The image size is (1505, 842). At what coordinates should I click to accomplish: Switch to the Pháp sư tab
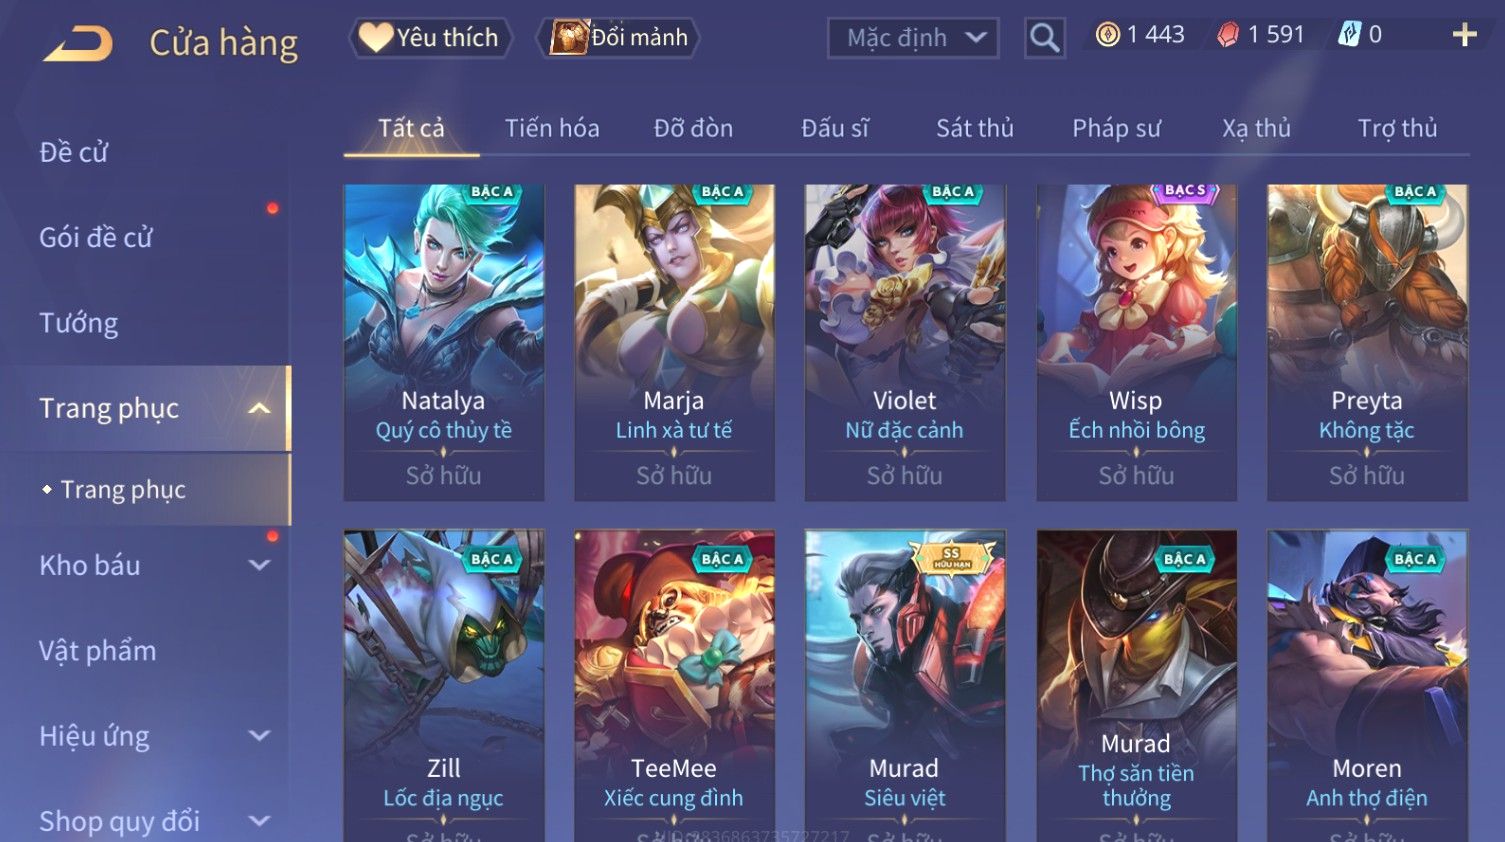(1116, 128)
